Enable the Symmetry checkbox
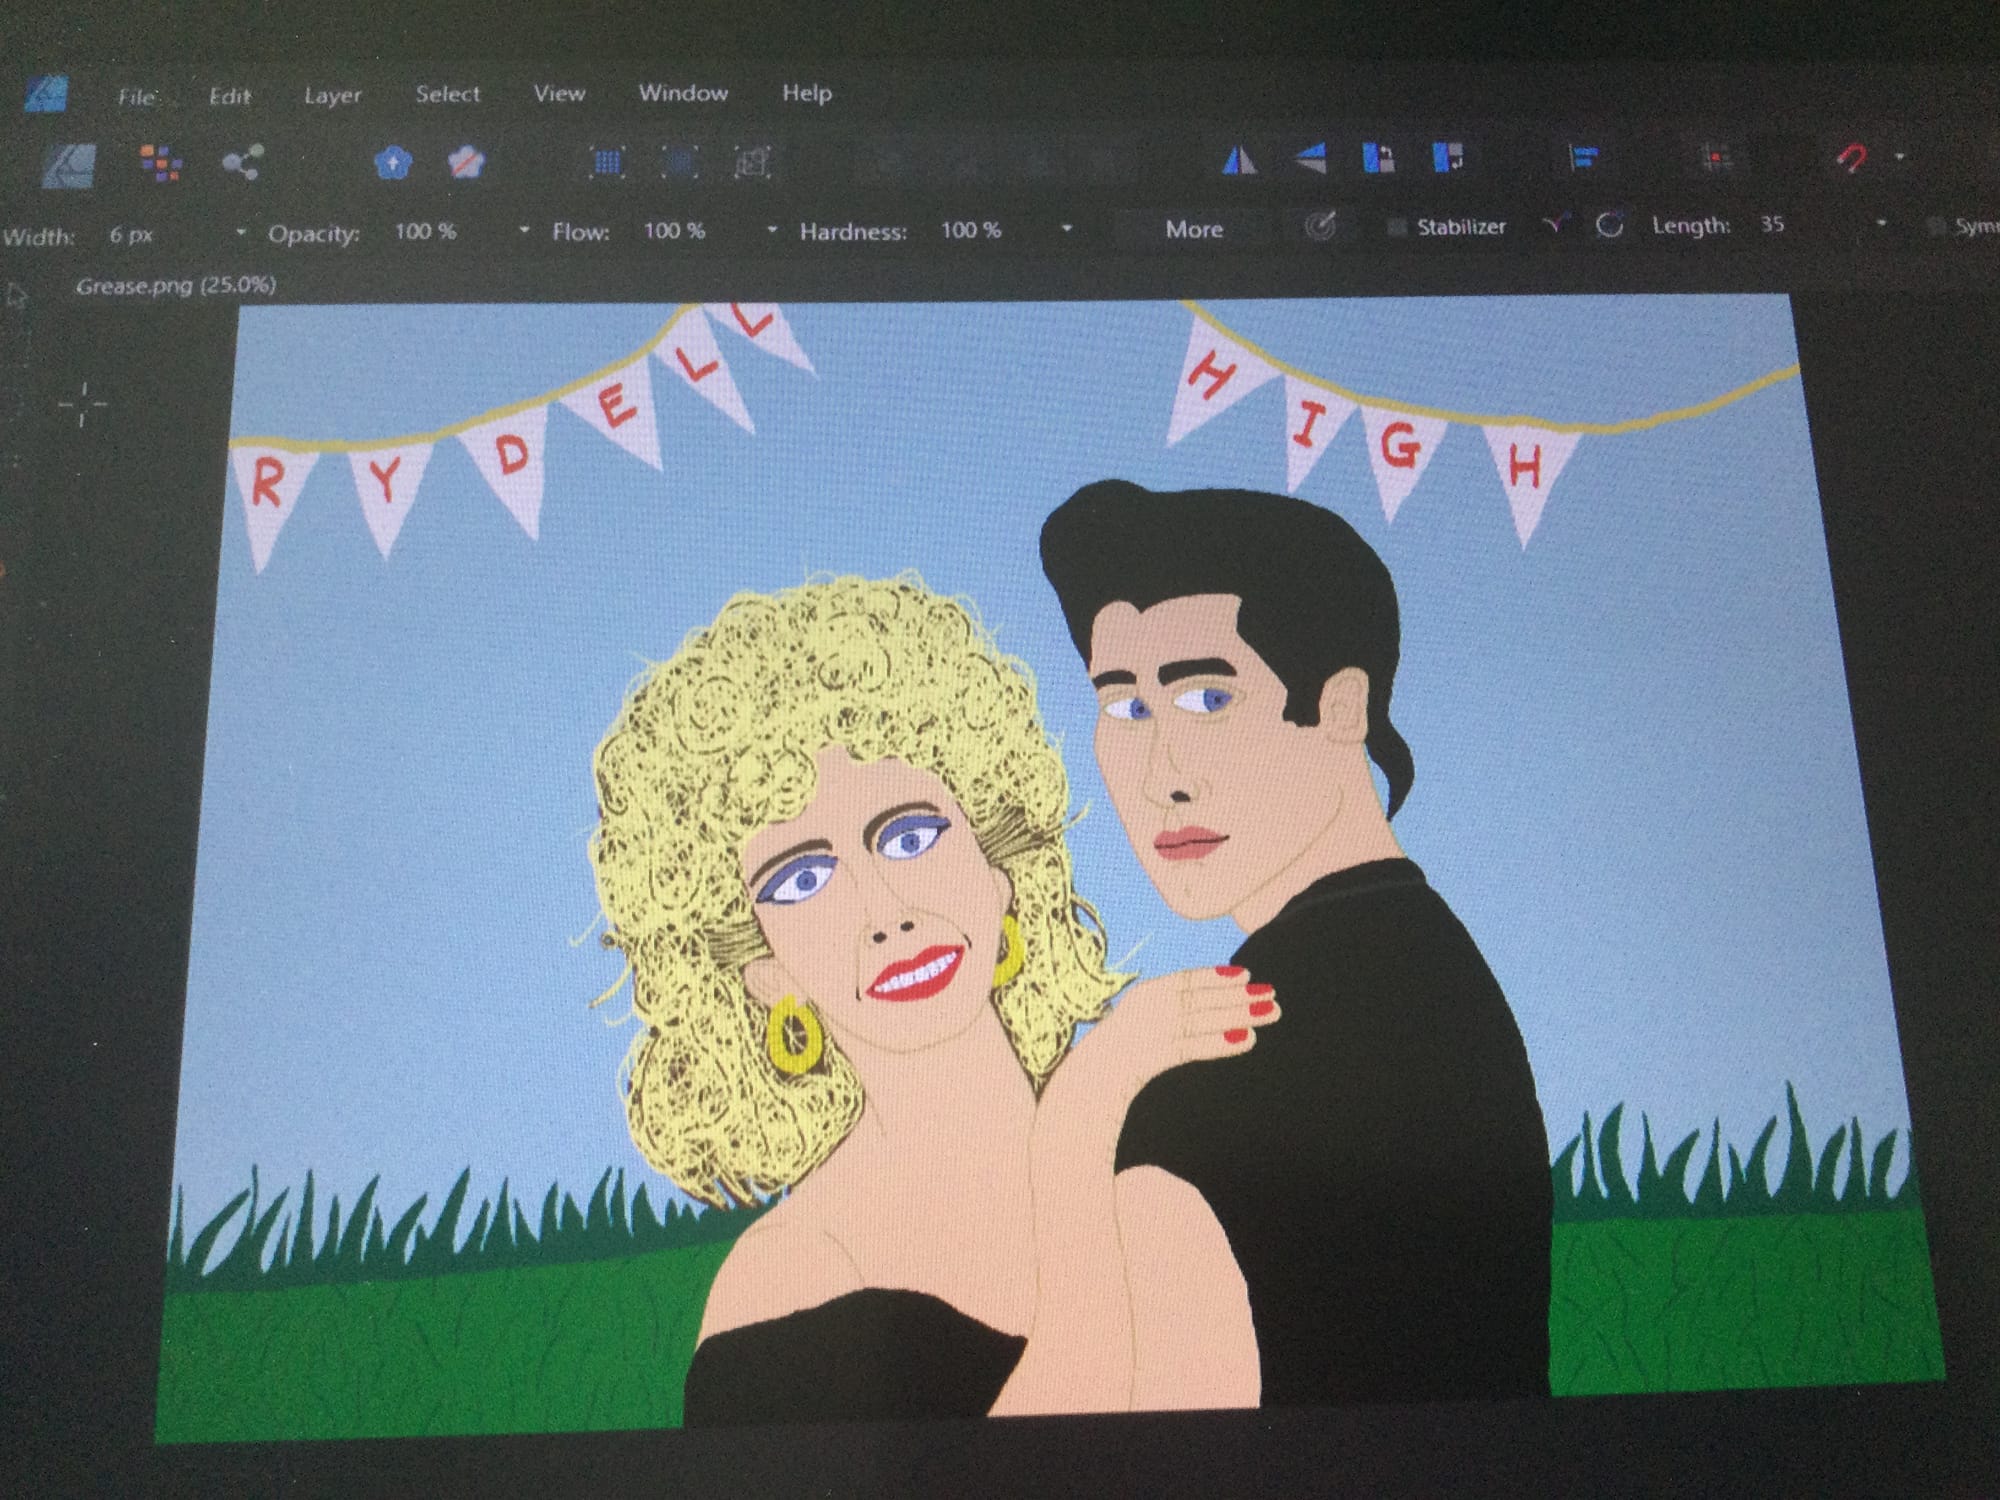Viewport: 2000px width, 1500px height. coord(1936,226)
